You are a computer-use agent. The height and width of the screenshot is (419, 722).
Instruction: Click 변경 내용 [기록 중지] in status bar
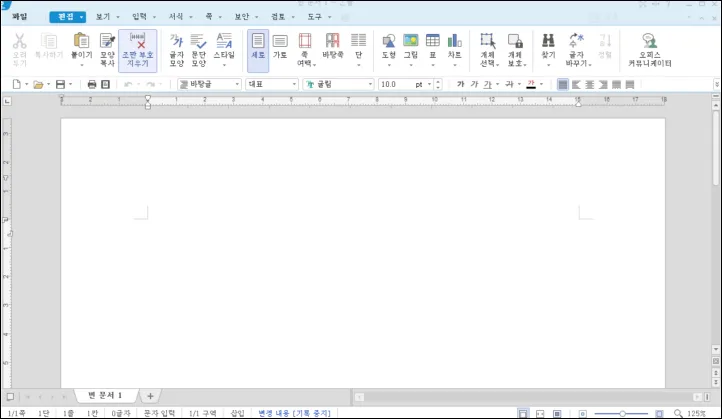pos(294,413)
